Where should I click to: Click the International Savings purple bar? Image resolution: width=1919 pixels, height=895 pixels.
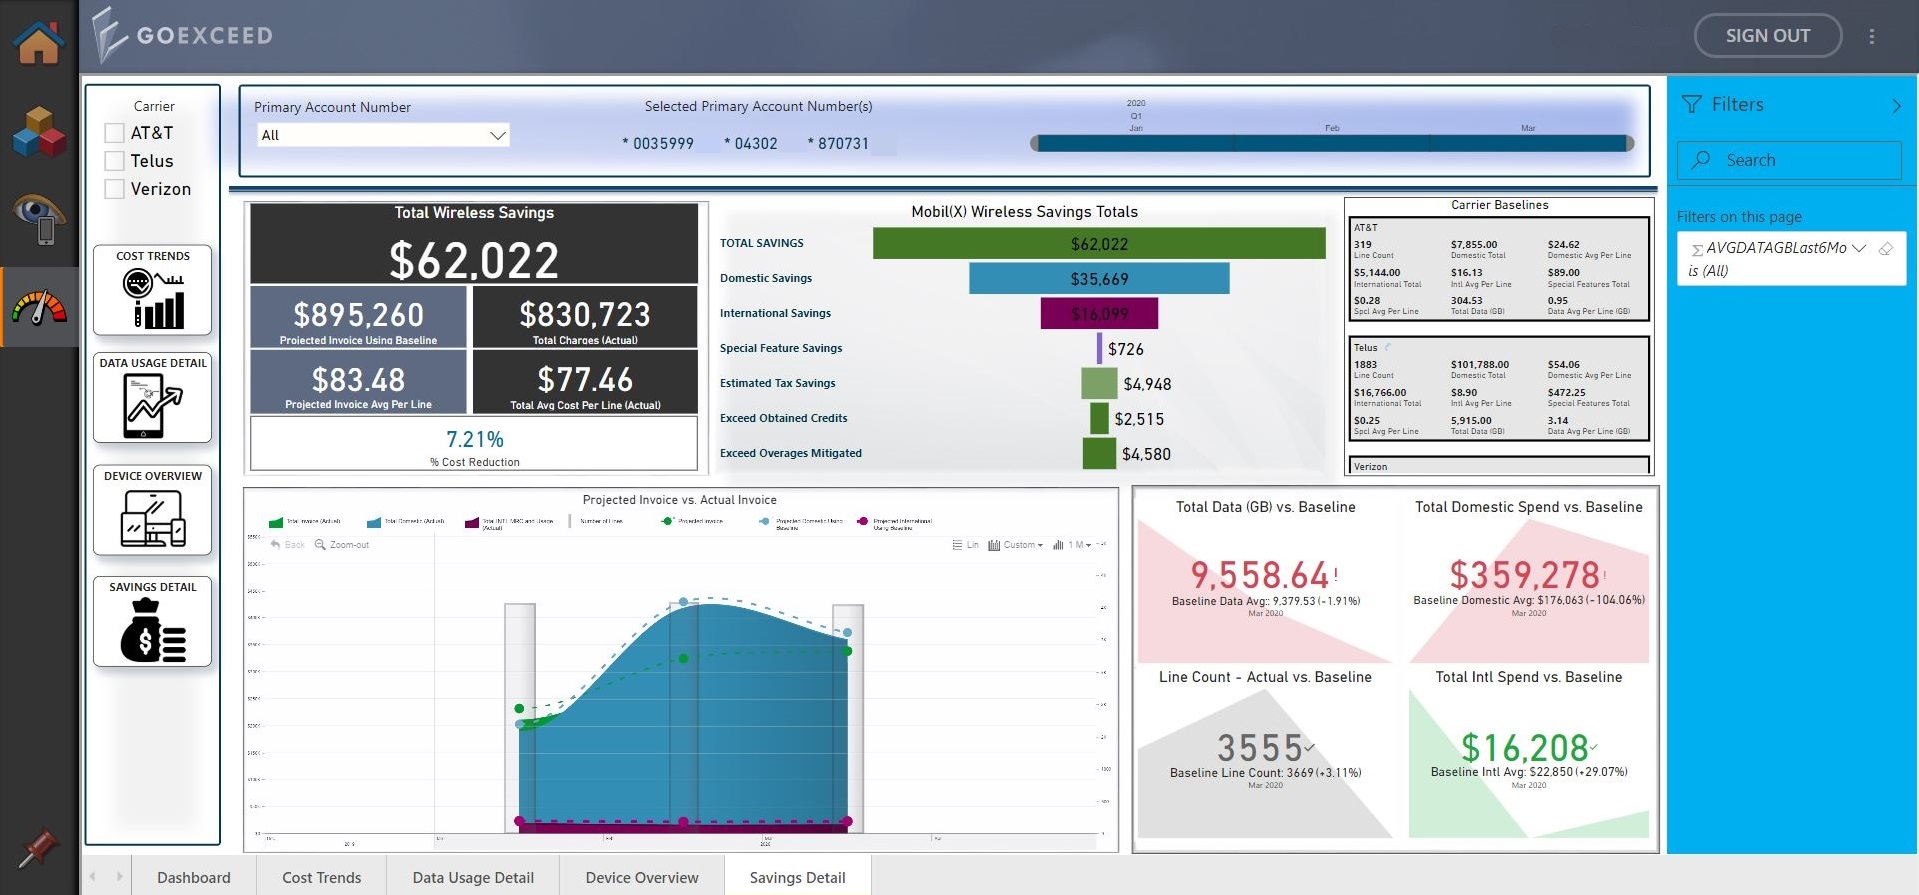click(x=1099, y=313)
